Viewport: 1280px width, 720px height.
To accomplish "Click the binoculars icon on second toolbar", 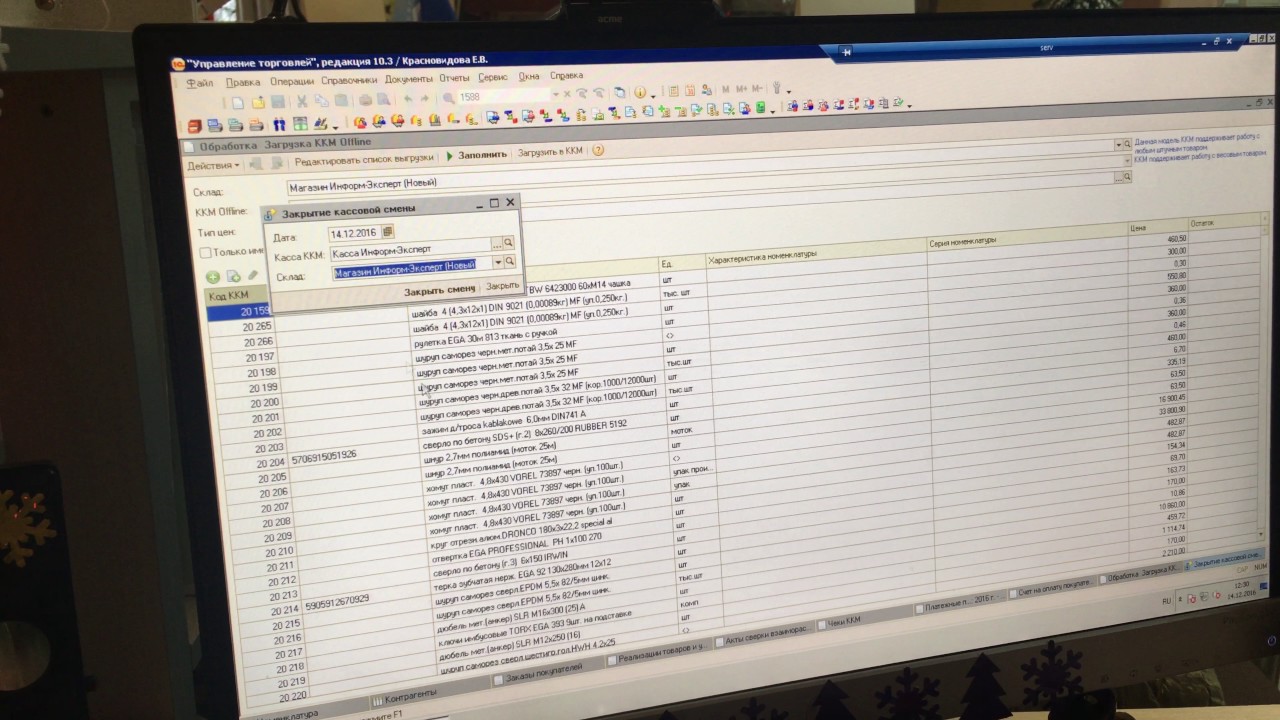I will [x=279, y=124].
